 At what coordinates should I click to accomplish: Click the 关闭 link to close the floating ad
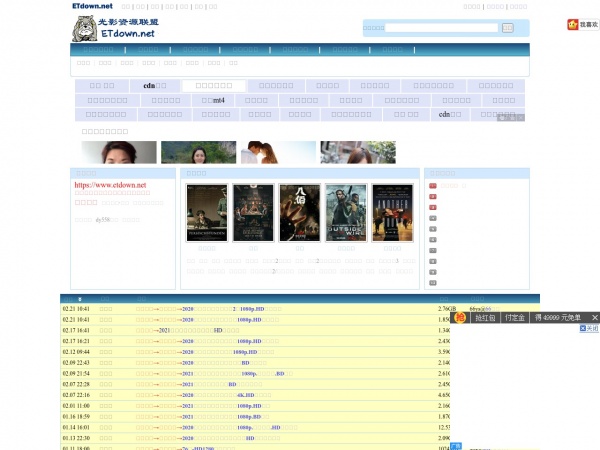589,328
